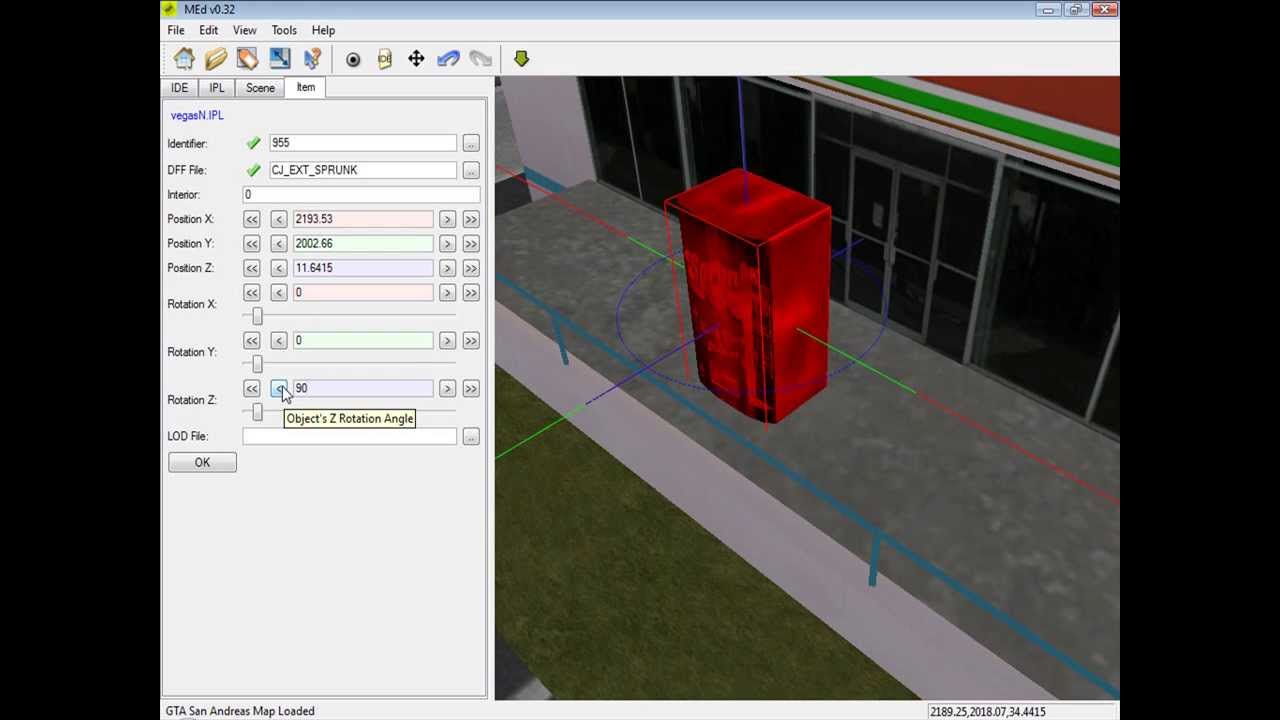Select the four-arrow move tool icon
This screenshot has height=720, width=1280.
coord(416,59)
